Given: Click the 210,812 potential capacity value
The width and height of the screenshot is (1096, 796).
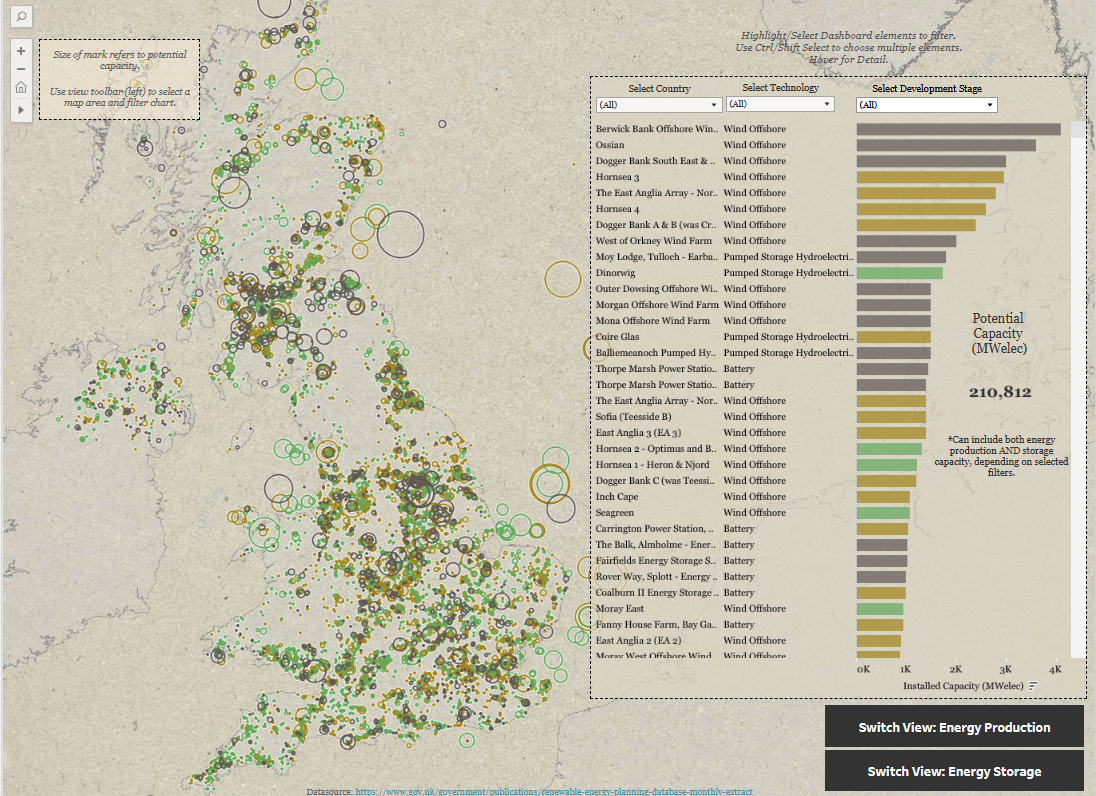Looking at the screenshot, I should pos(1000,392).
